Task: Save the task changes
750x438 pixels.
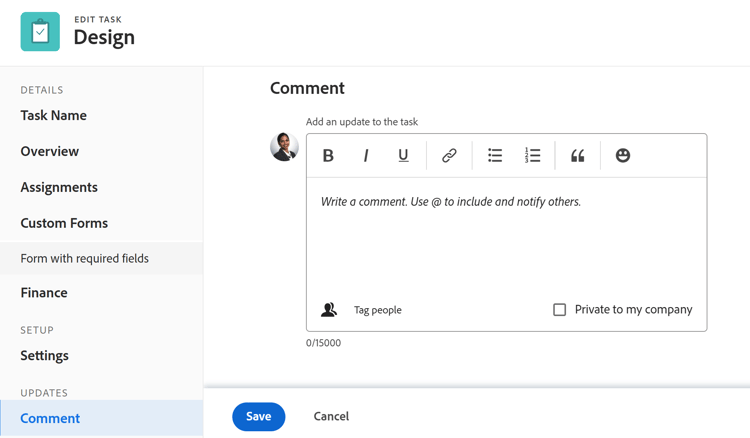Action: (258, 416)
